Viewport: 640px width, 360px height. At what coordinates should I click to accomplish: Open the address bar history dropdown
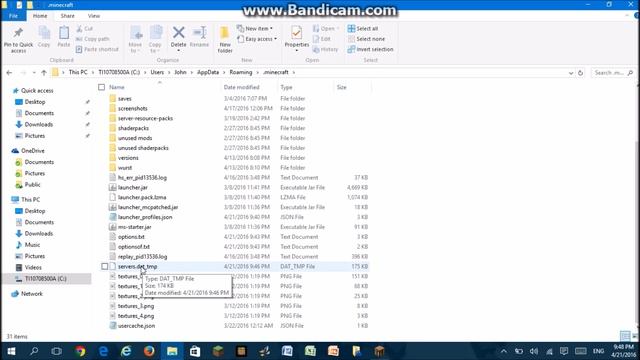(571, 73)
